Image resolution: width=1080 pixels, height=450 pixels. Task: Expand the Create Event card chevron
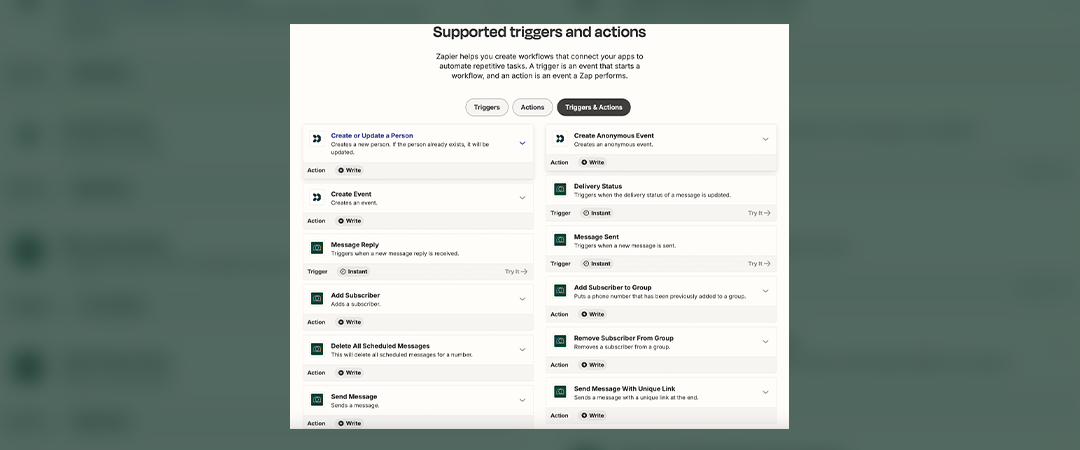(522, 198)
